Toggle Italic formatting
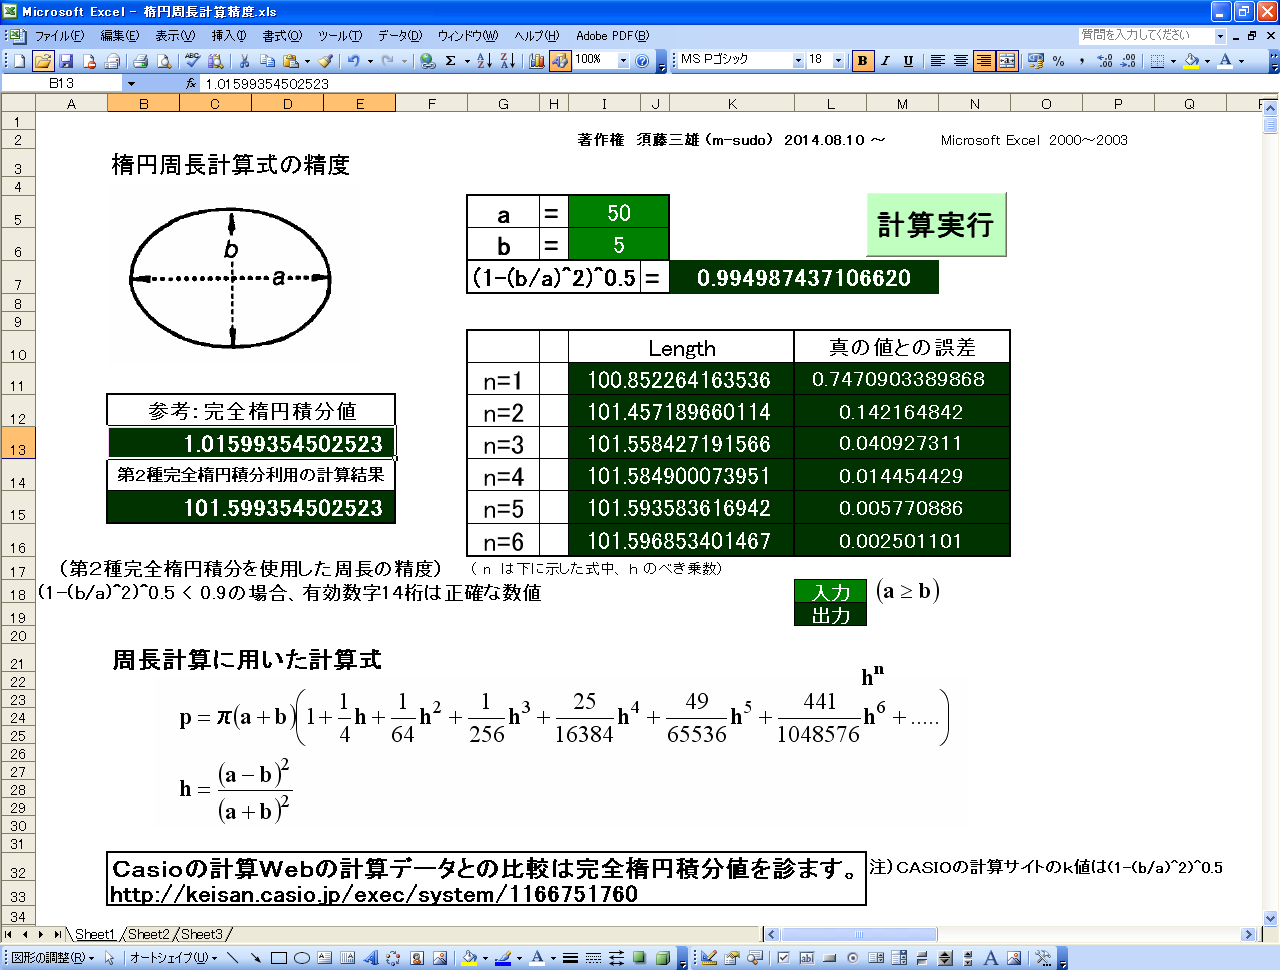 click(885, 61)
